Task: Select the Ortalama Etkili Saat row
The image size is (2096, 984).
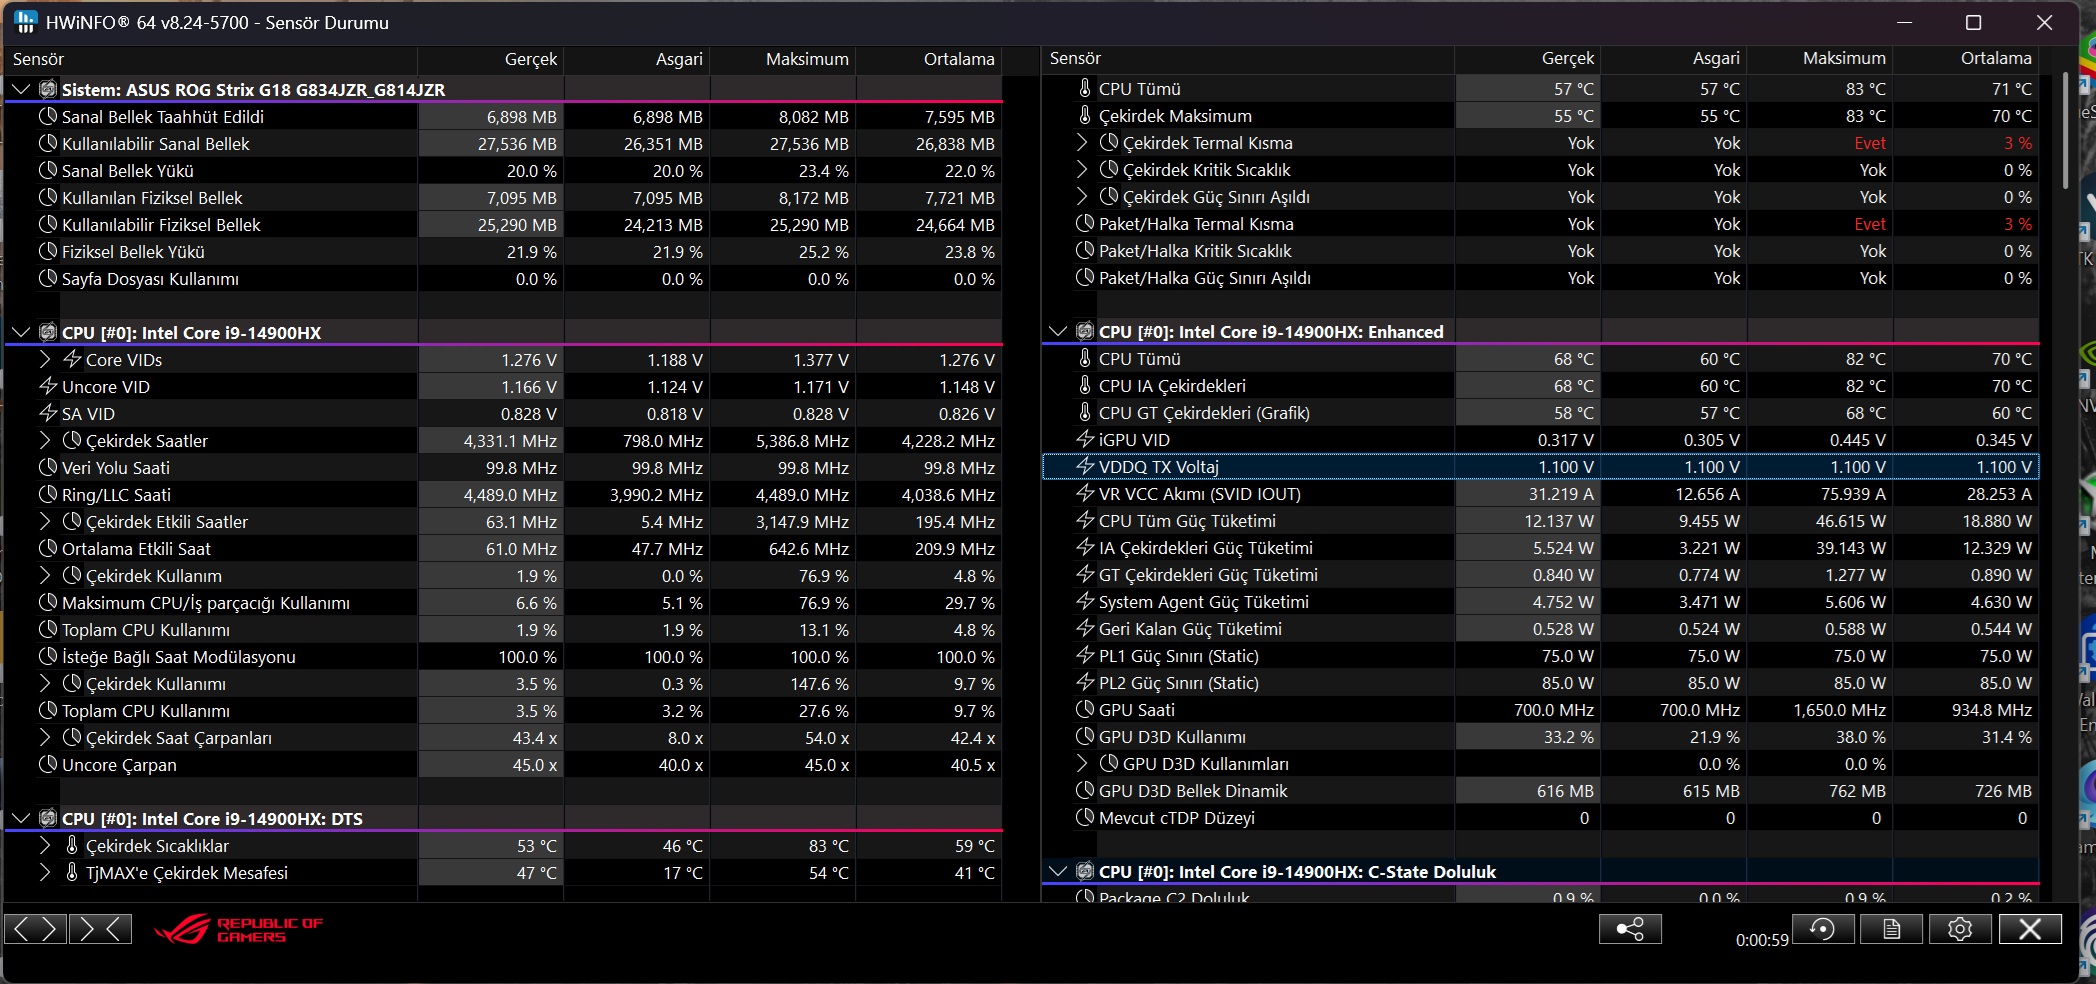Action: (503, 548)
